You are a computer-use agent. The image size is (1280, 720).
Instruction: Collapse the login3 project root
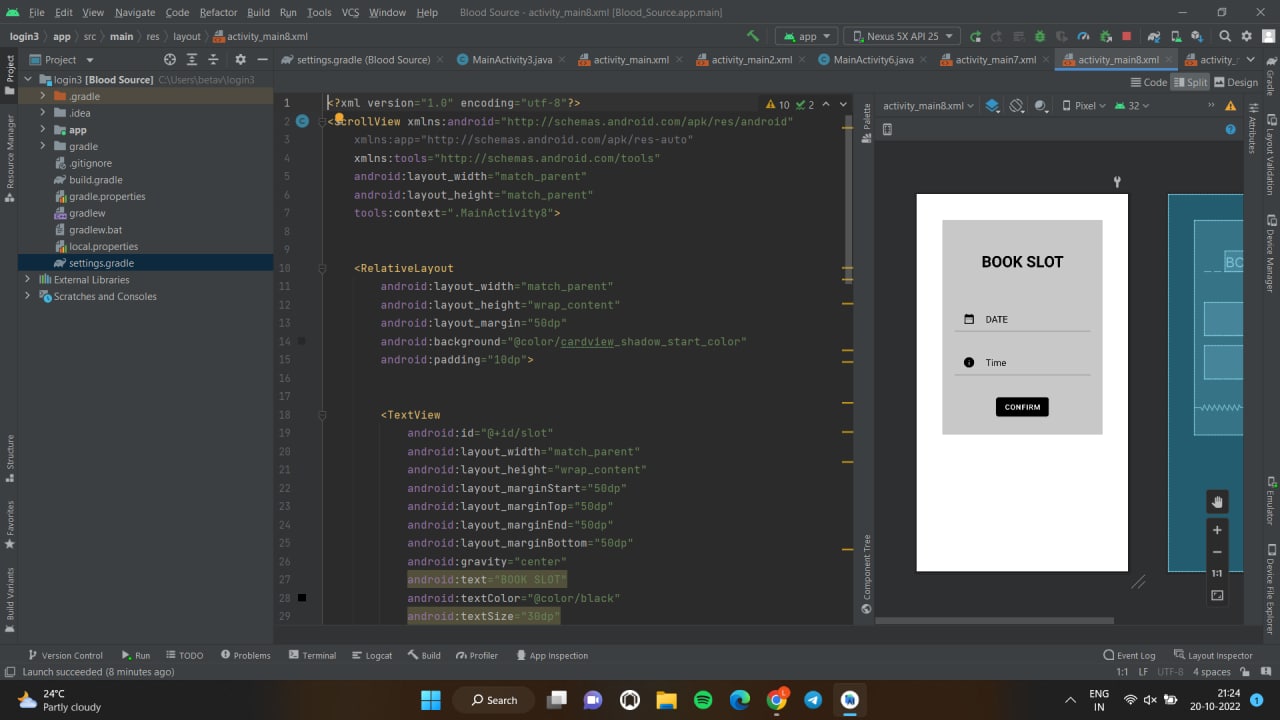(x=27, y=79)
